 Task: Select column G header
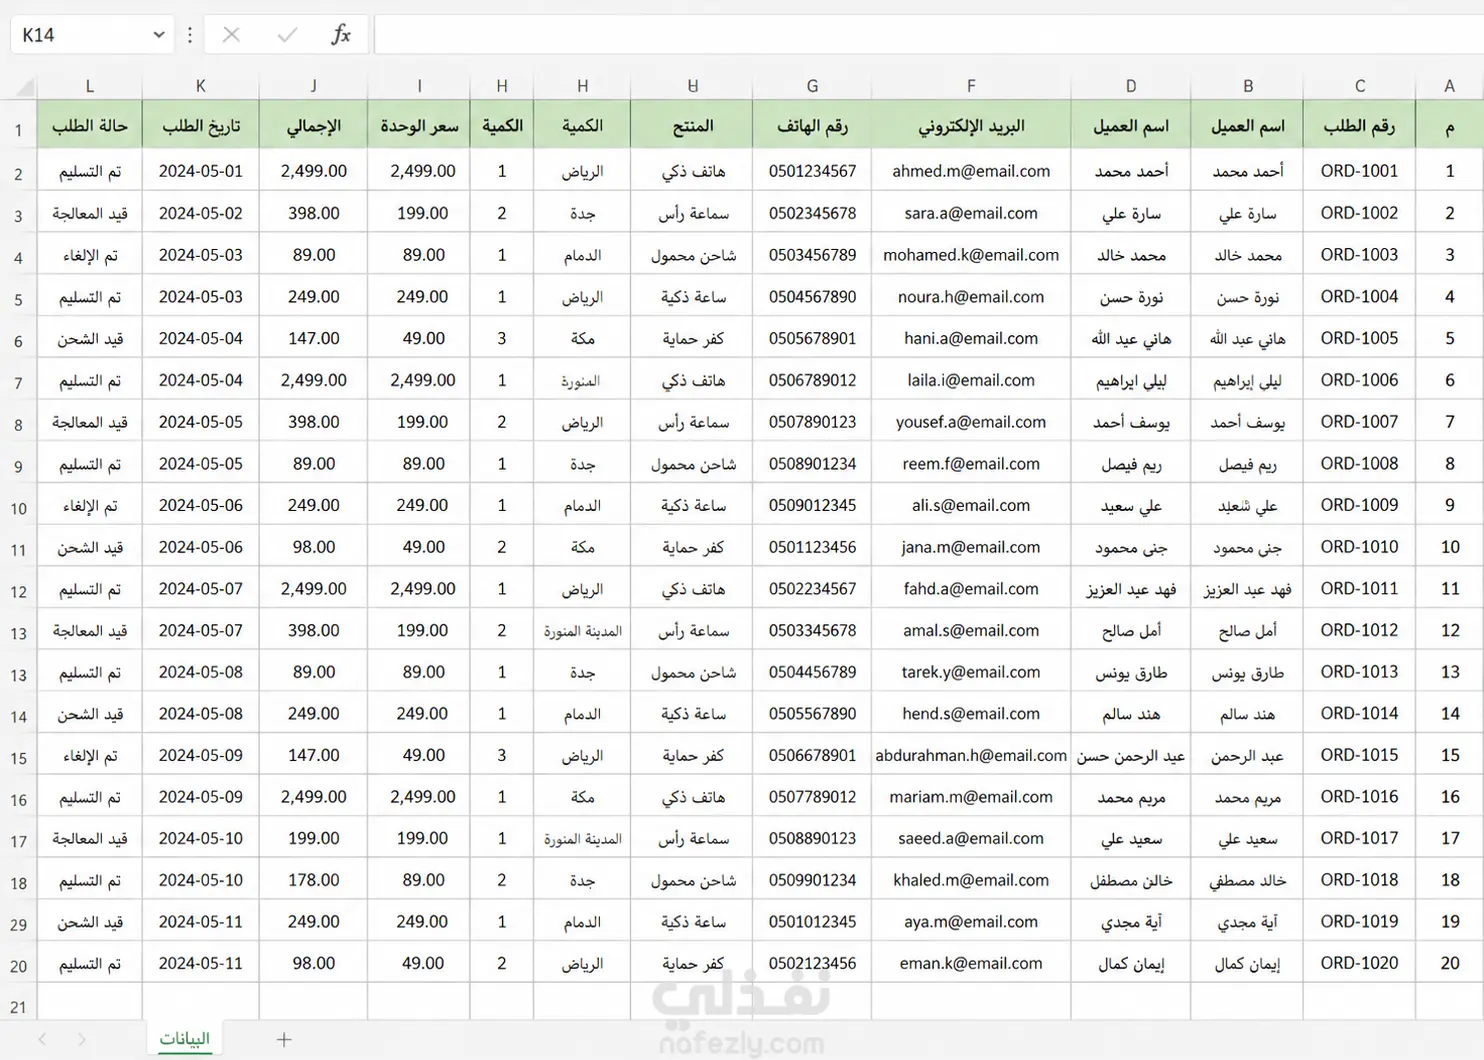tap(812, 86)
